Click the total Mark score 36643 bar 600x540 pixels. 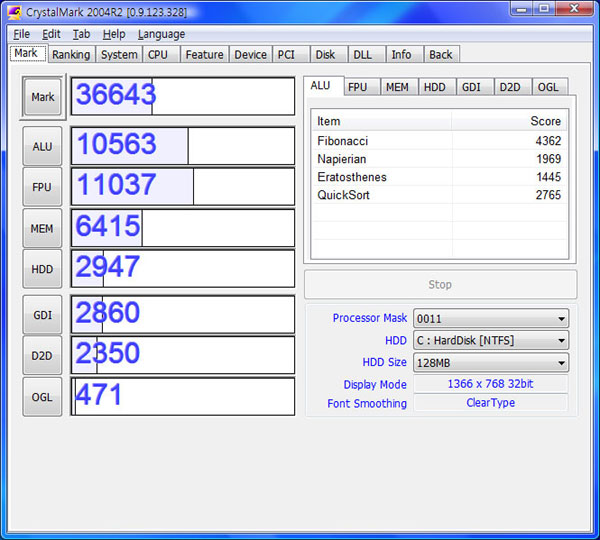[x=183, y=96]
